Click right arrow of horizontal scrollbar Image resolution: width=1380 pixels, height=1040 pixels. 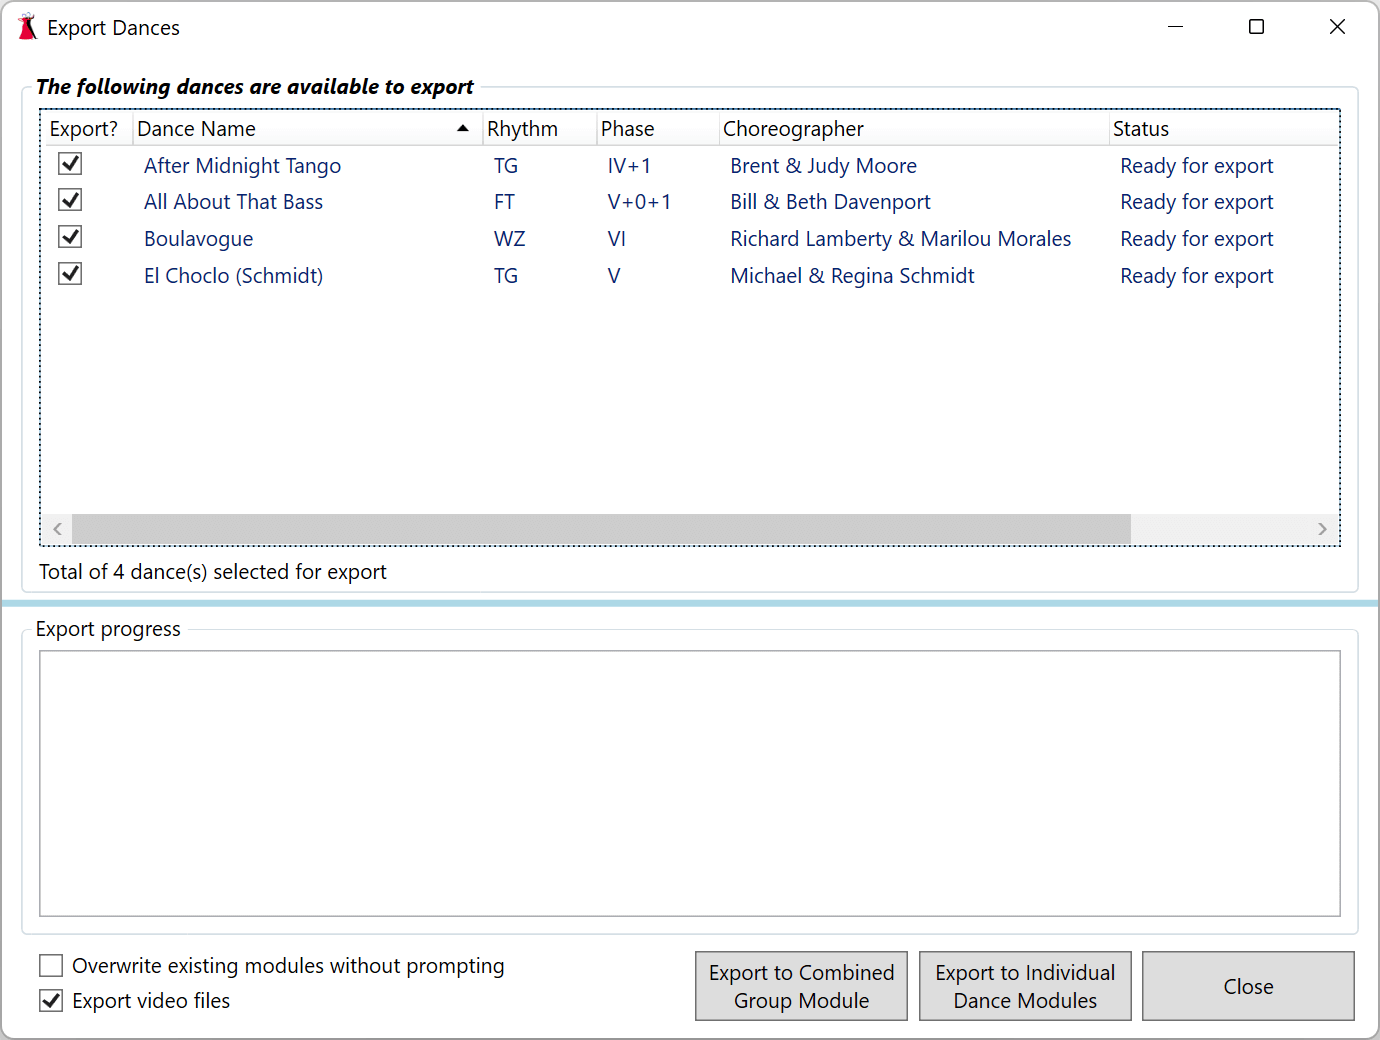[1322, 529]
